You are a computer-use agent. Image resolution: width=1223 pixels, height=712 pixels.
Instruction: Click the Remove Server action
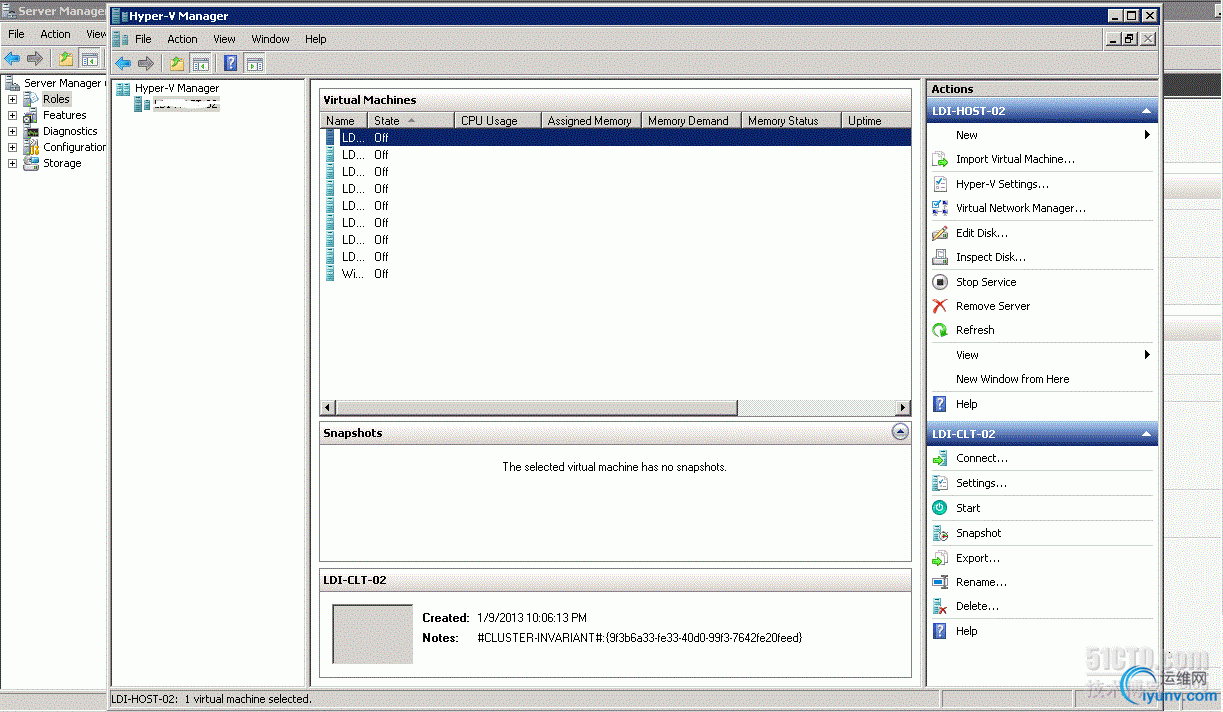click(x=993, y=306)
